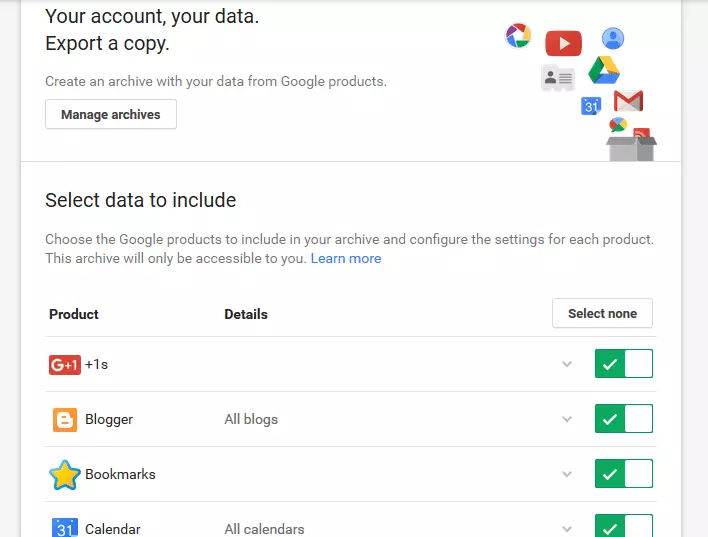Switch off the Bookmarks toggle
The image size is (708, 537).
(624, 474)
